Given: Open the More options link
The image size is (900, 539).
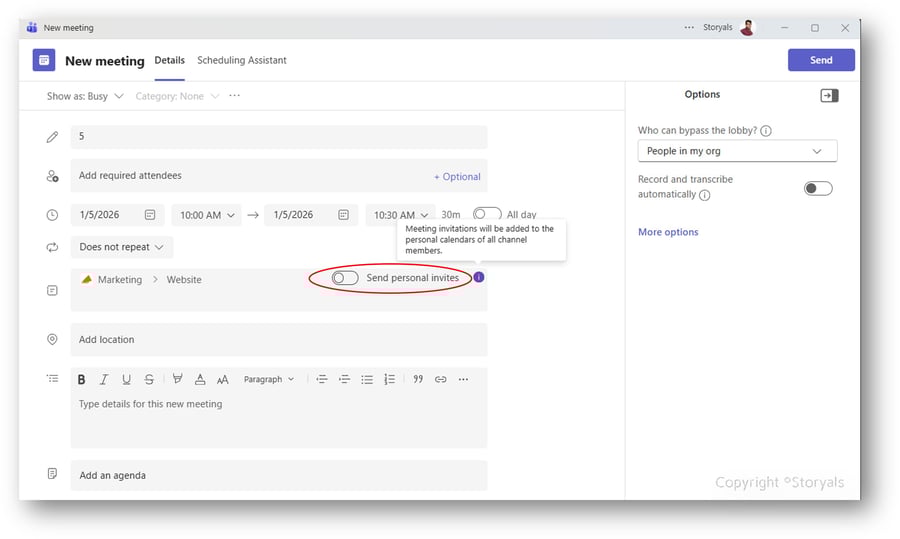Looking at the screenshot, I should [x=668, y=232].
